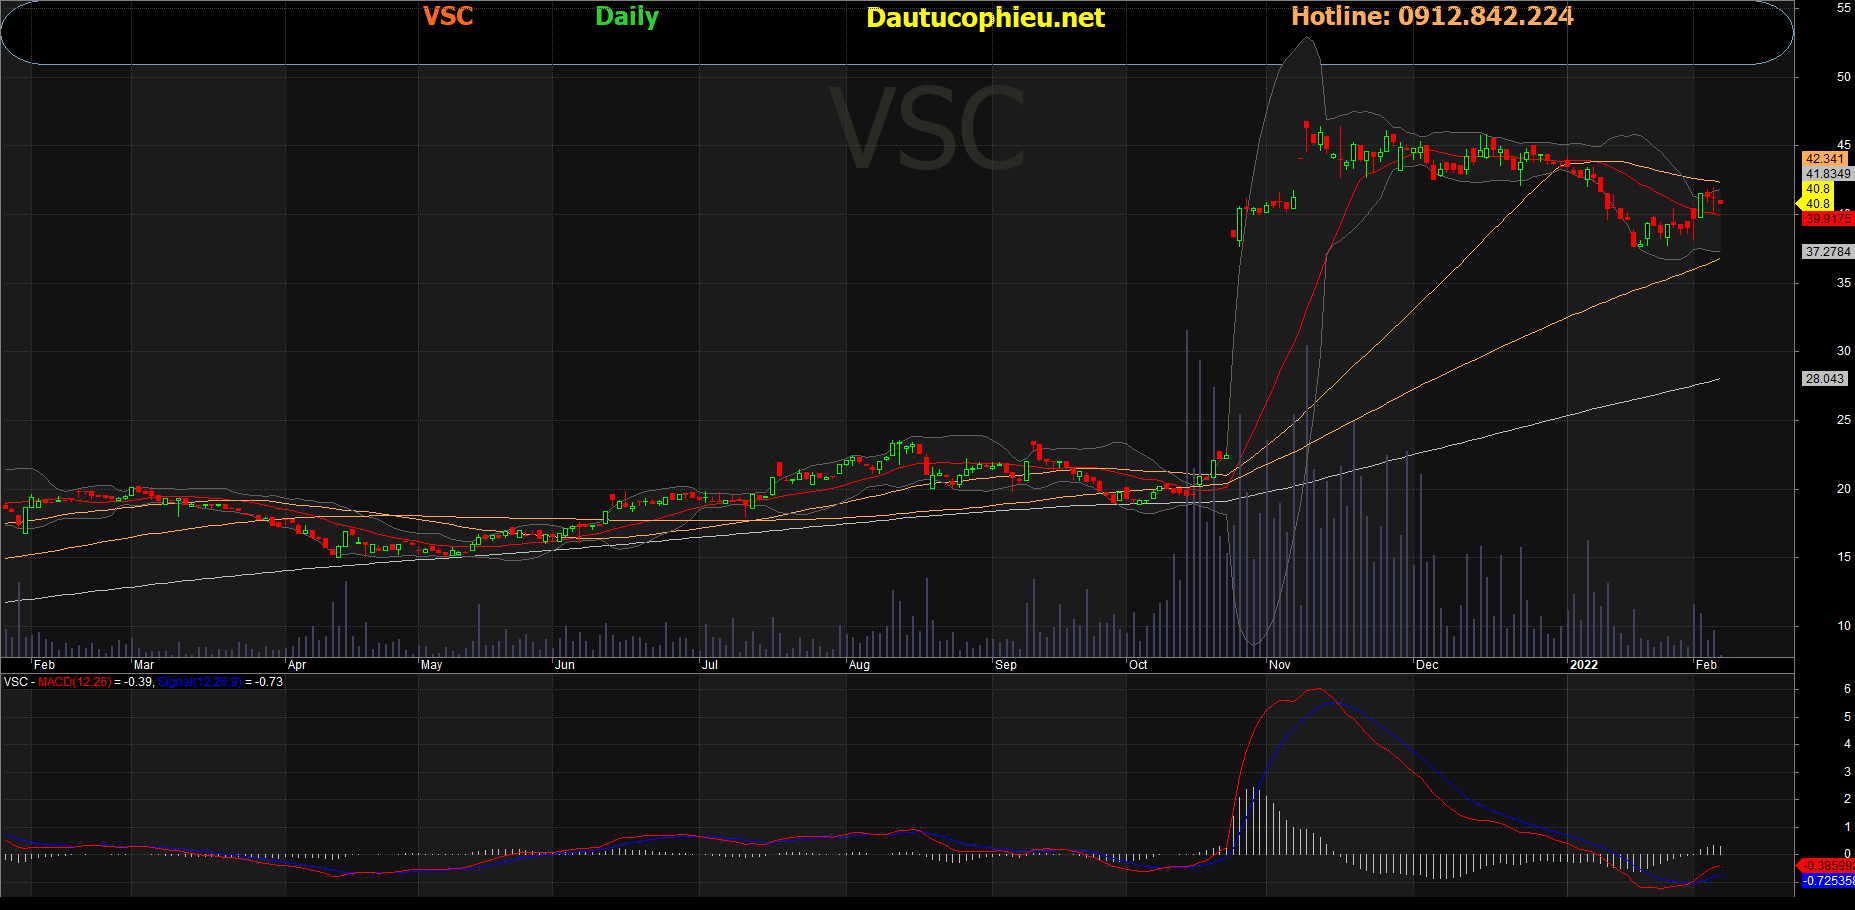Select the Nov marker on time axis
The width and height of the screenshot is (1855, 910).
pyautogui.click(x=1279, y=665)
